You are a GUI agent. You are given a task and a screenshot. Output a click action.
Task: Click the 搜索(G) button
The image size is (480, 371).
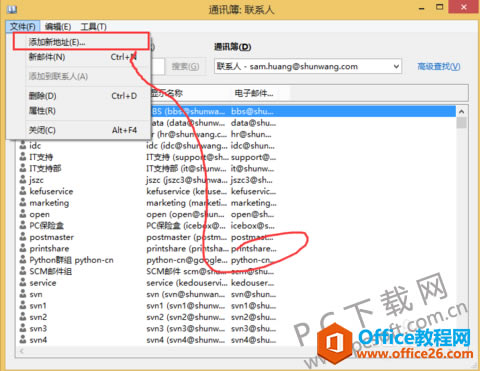[185, 67]
